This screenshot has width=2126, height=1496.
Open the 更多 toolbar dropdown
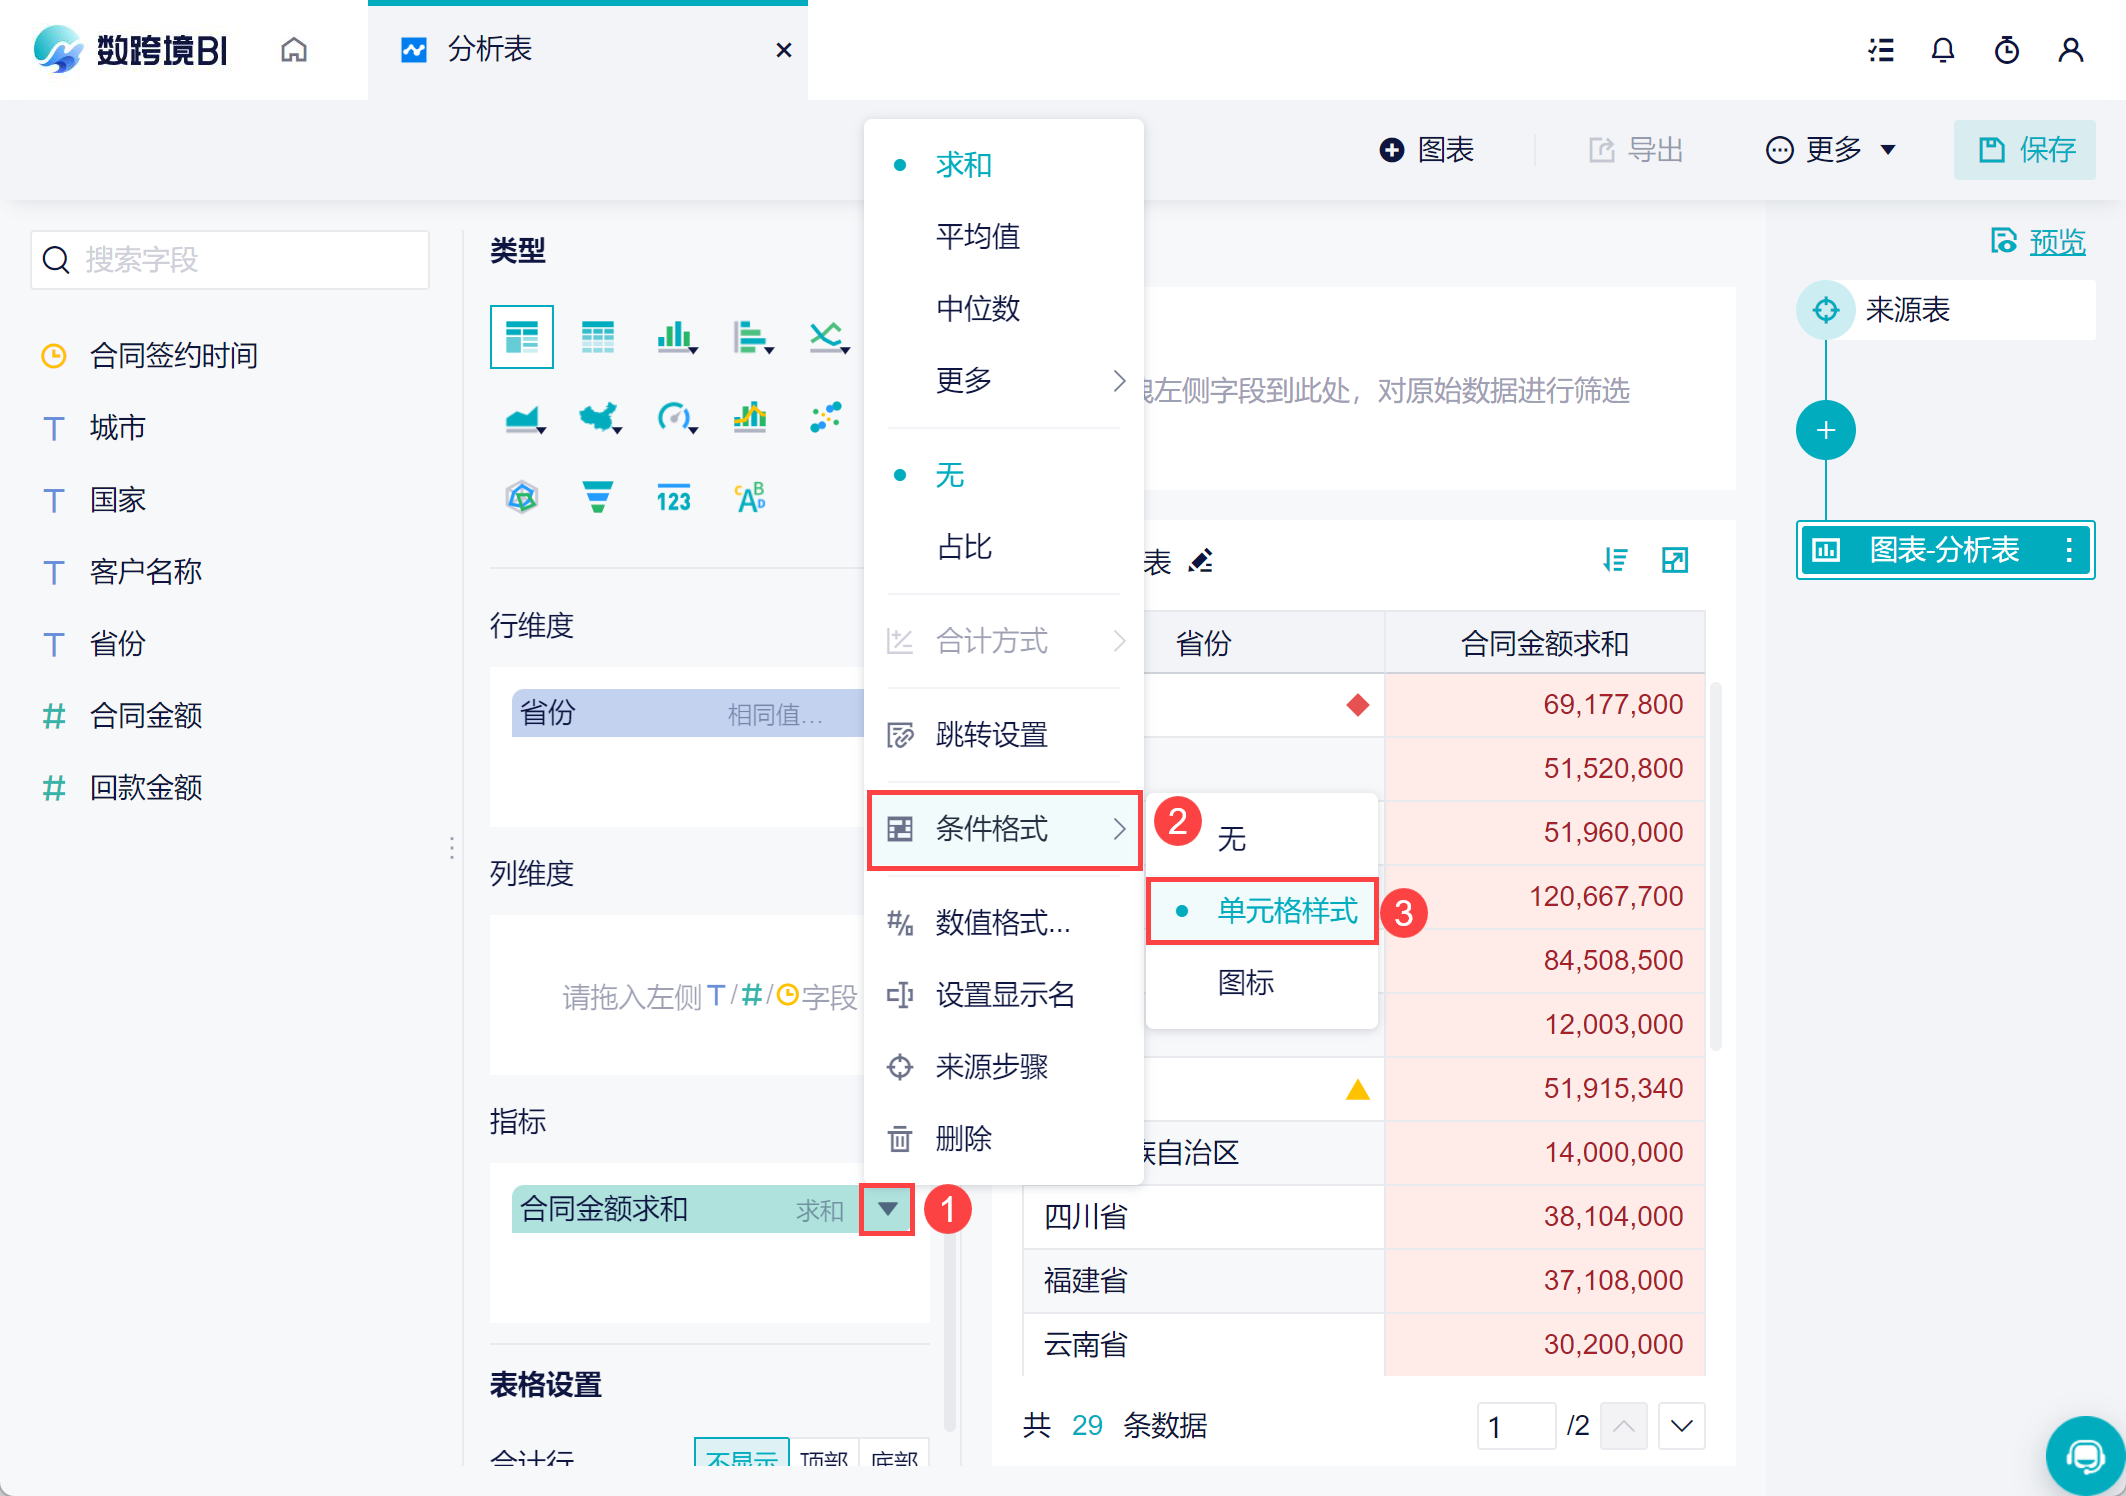(1831, 150)
